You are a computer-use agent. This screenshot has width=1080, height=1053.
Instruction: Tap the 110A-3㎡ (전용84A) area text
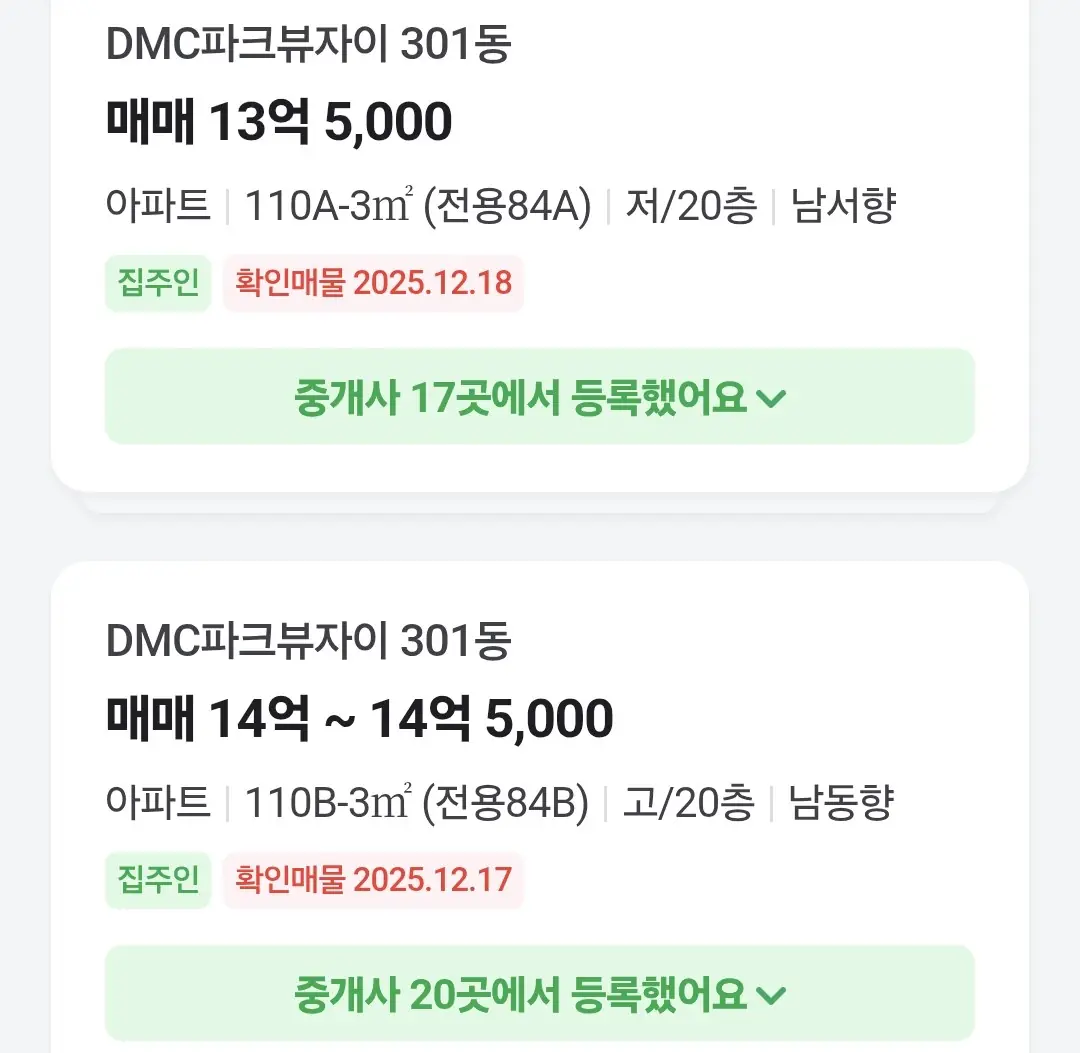(x=418, y=207)
